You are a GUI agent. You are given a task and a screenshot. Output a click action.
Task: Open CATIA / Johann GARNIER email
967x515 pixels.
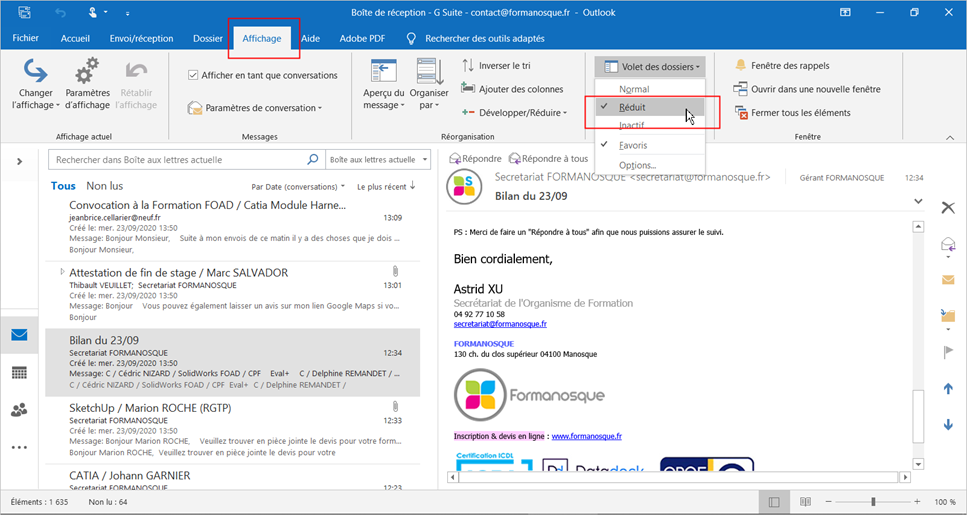pos(233,479)
